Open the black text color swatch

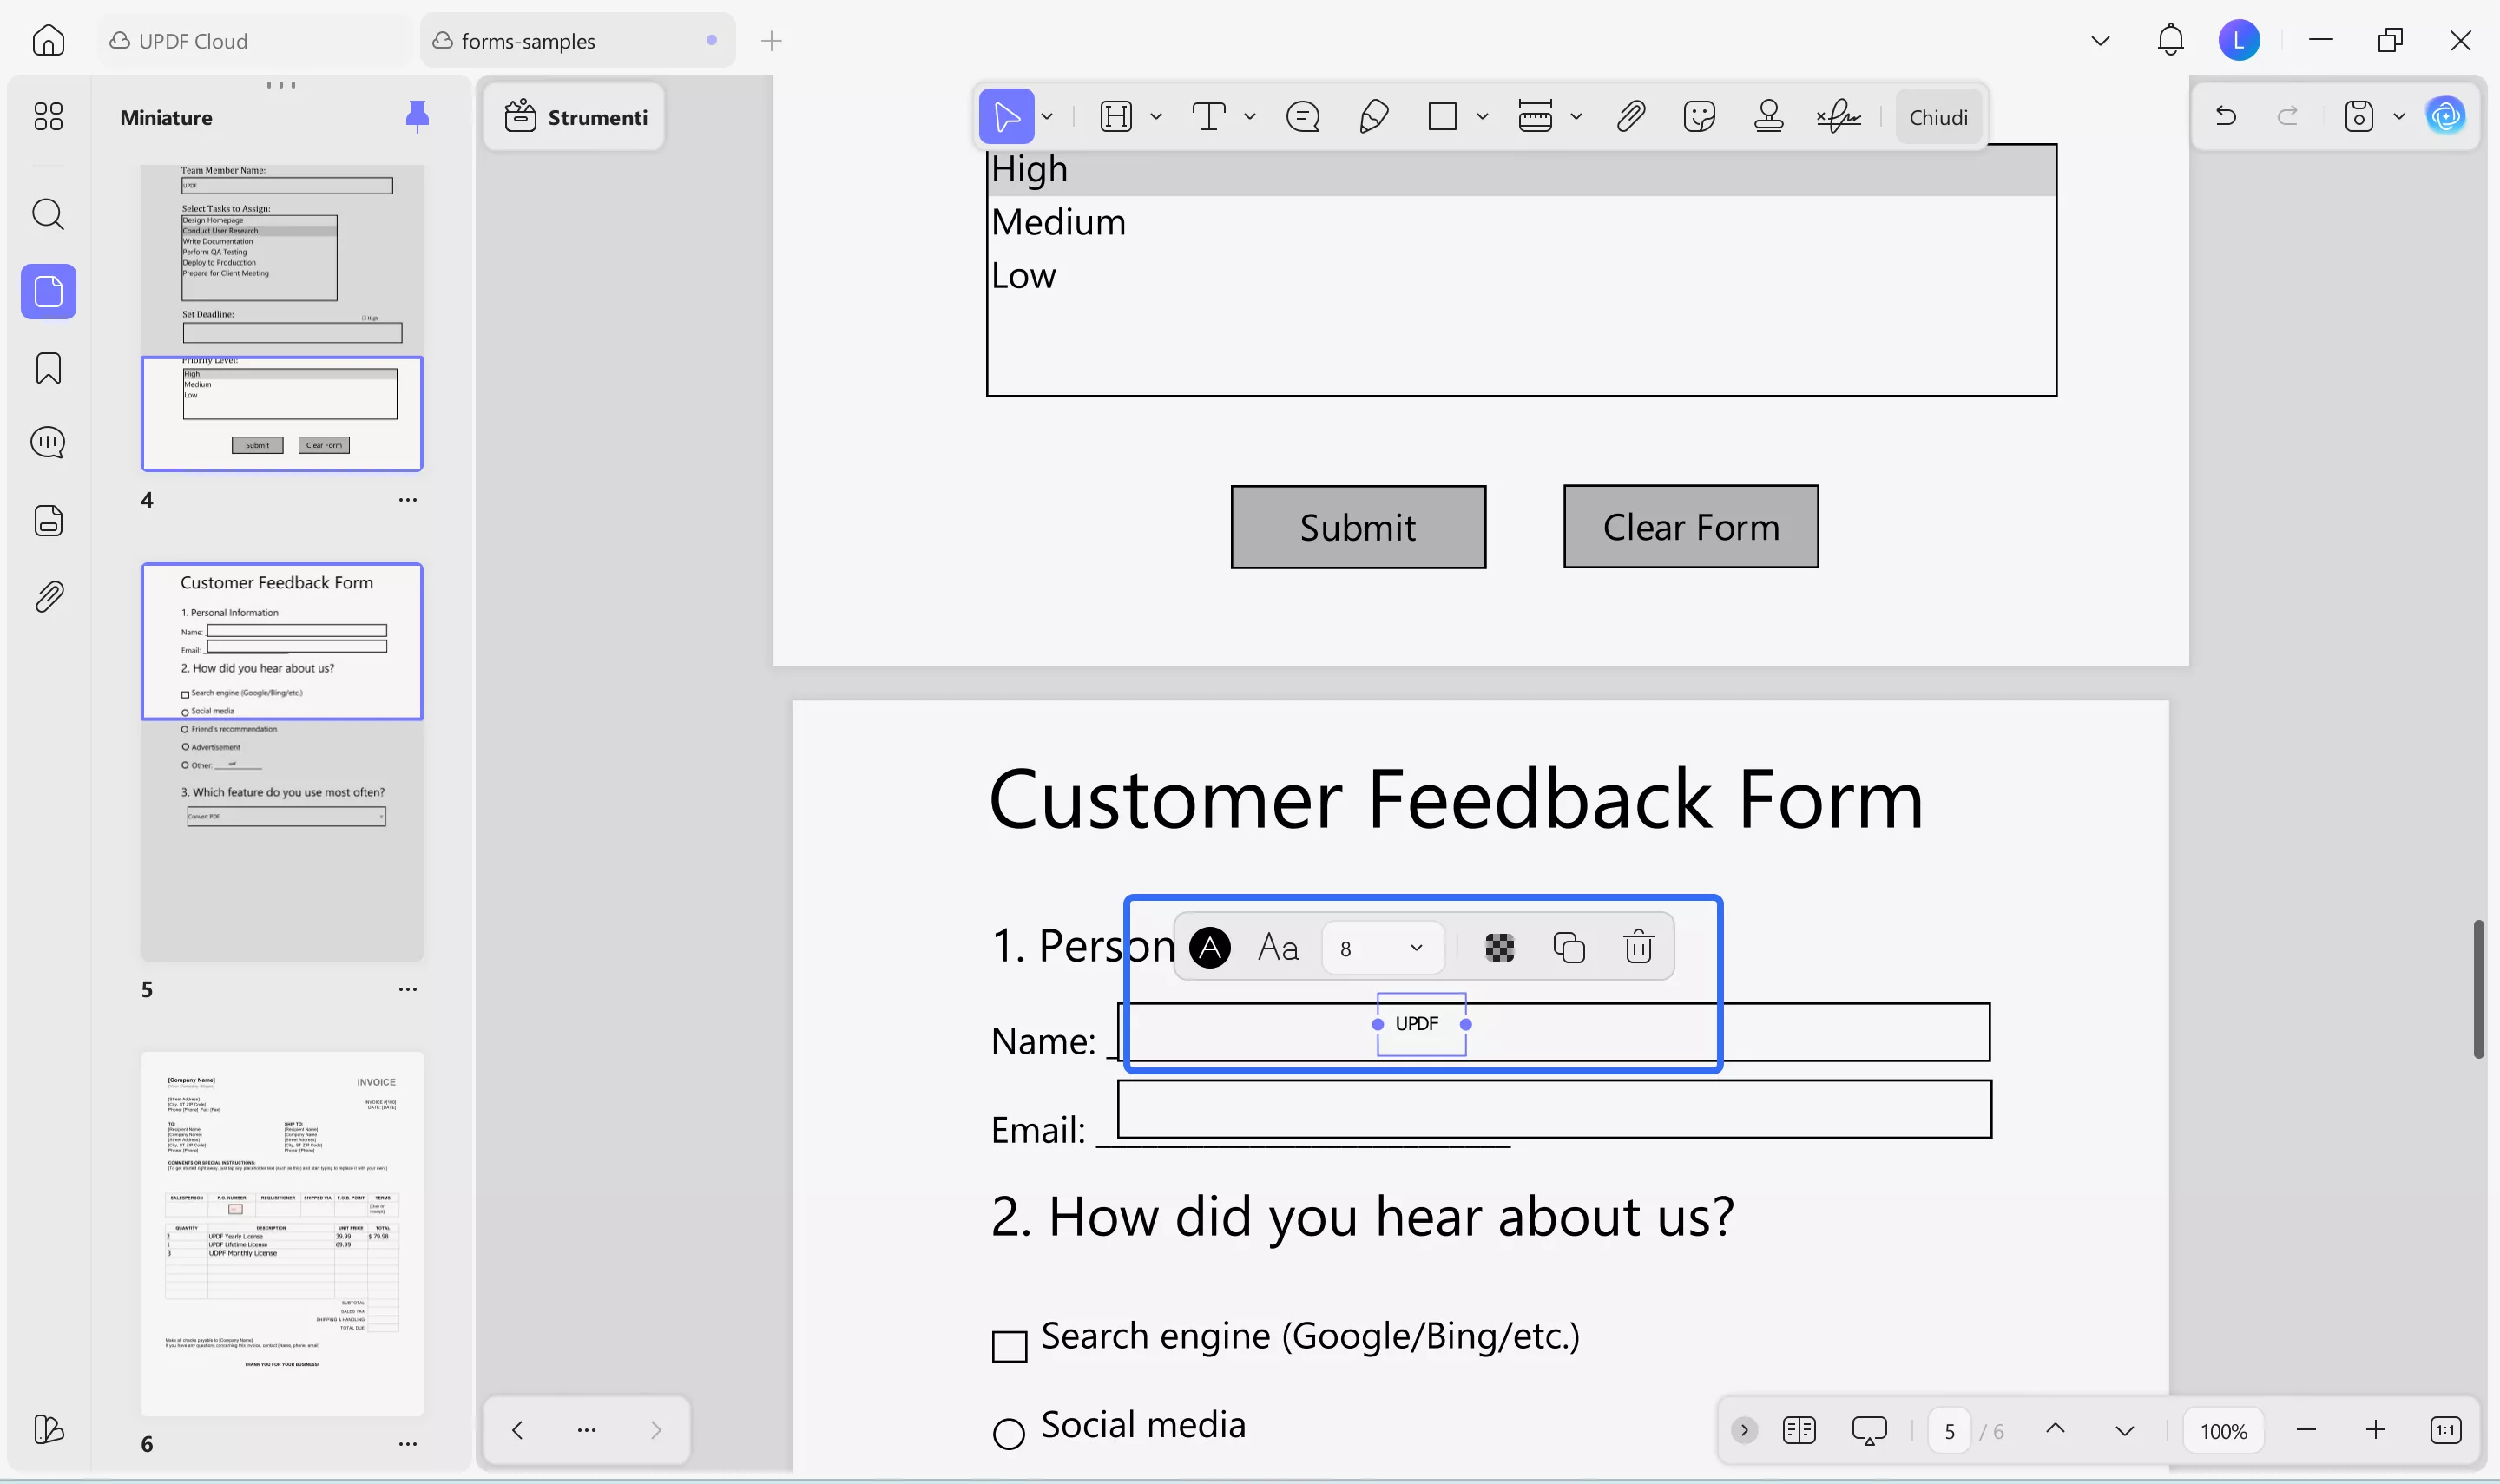(1210, 947)
